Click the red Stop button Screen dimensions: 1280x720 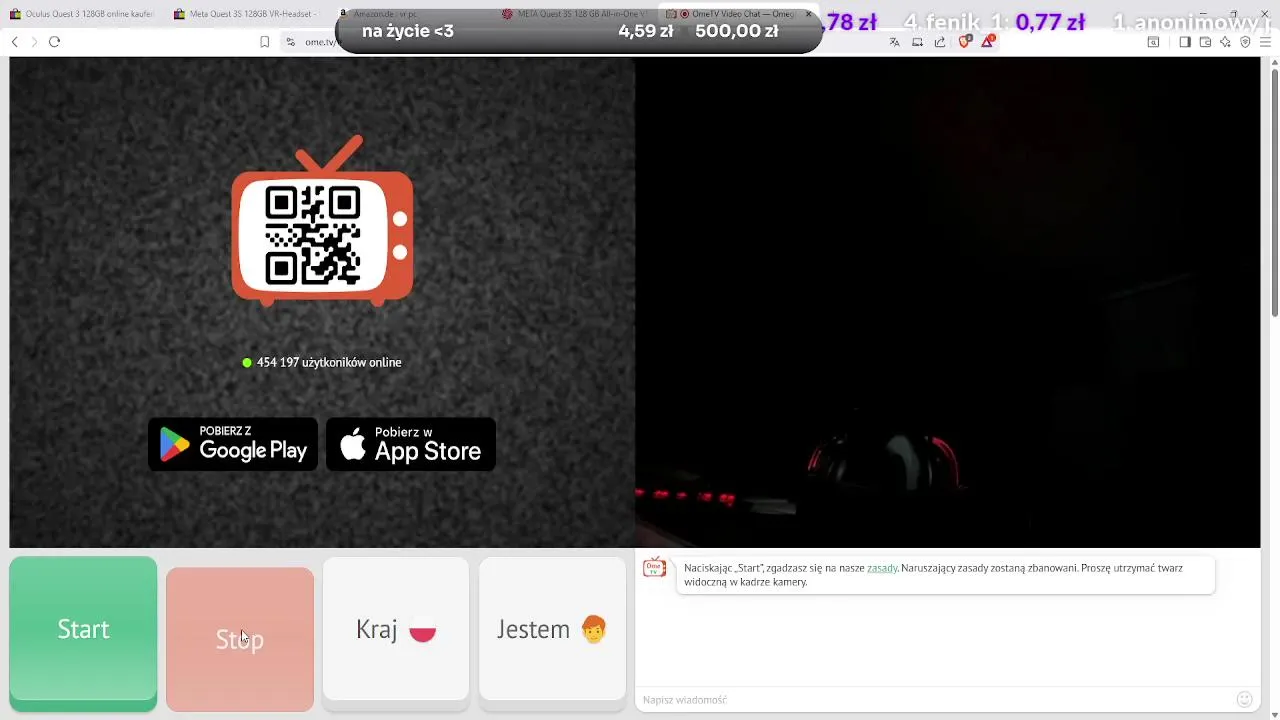(x=240, y=639)
